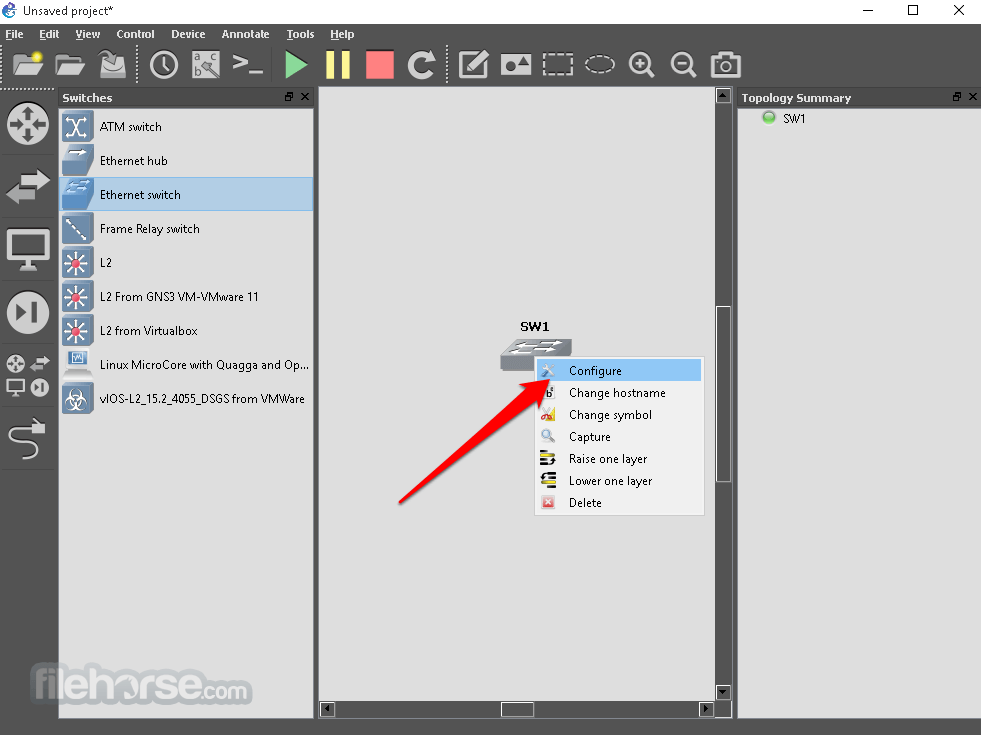Image resolution: width=981 pixels, height=735 pixels.
Task: Click the canvas horizontal scrollbar thumb
Action: point(517,709)
